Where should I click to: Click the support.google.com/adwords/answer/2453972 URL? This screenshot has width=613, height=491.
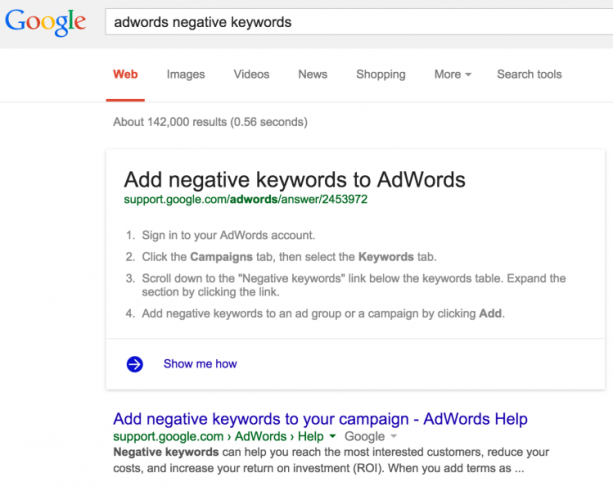246,199
